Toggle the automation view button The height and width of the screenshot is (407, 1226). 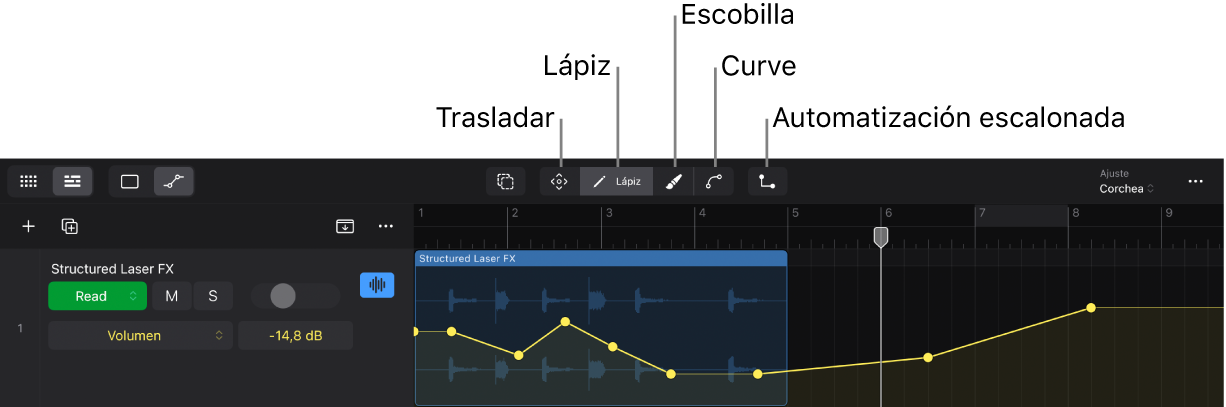click(x=174, y=181)
